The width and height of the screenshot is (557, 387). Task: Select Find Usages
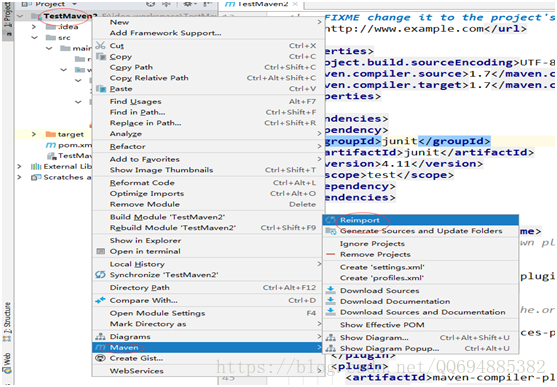point(209,101)
